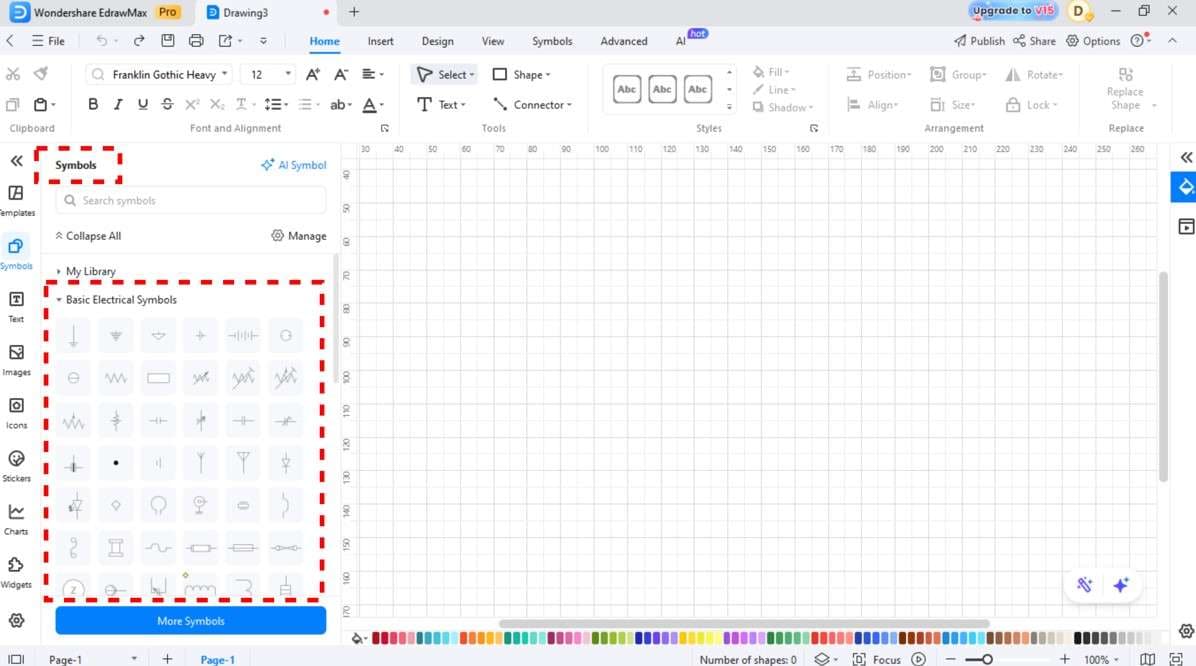The height and width of the screenshot is (666, 1196).
Task: Toggle bold text formatting
Action: pyautogui.click(x=92, y=103)
